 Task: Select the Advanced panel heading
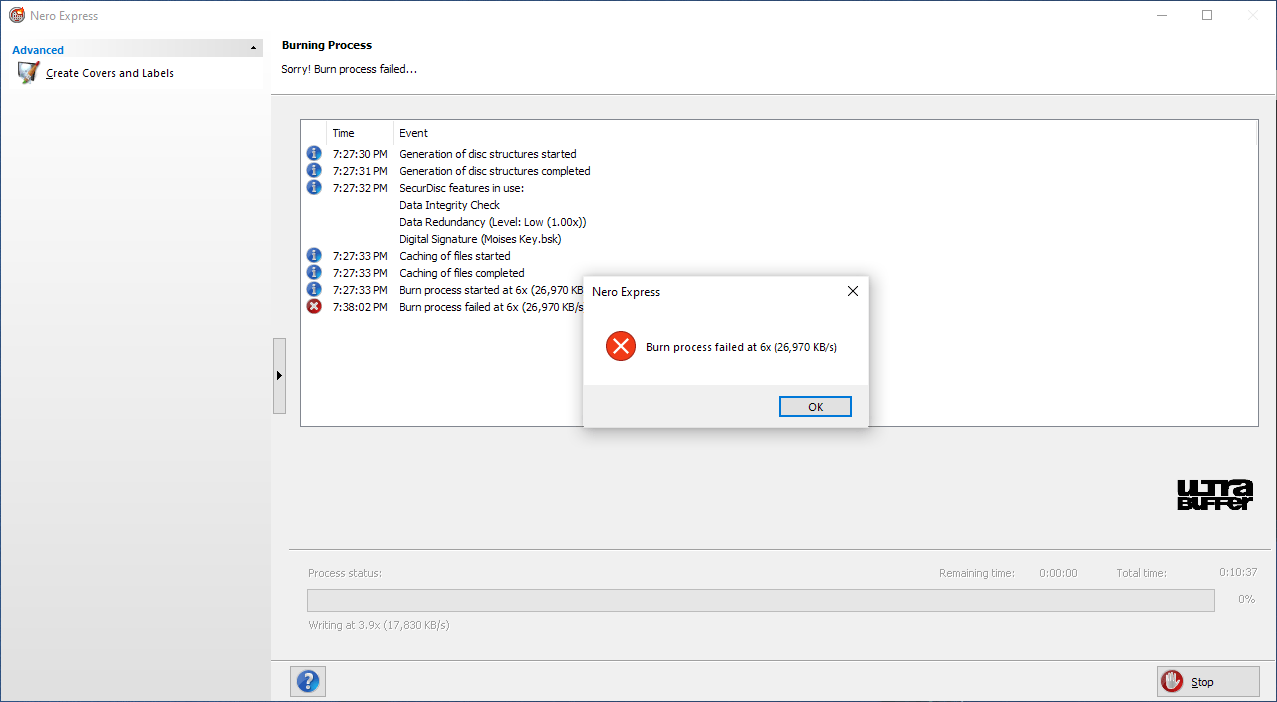point(38,50)
